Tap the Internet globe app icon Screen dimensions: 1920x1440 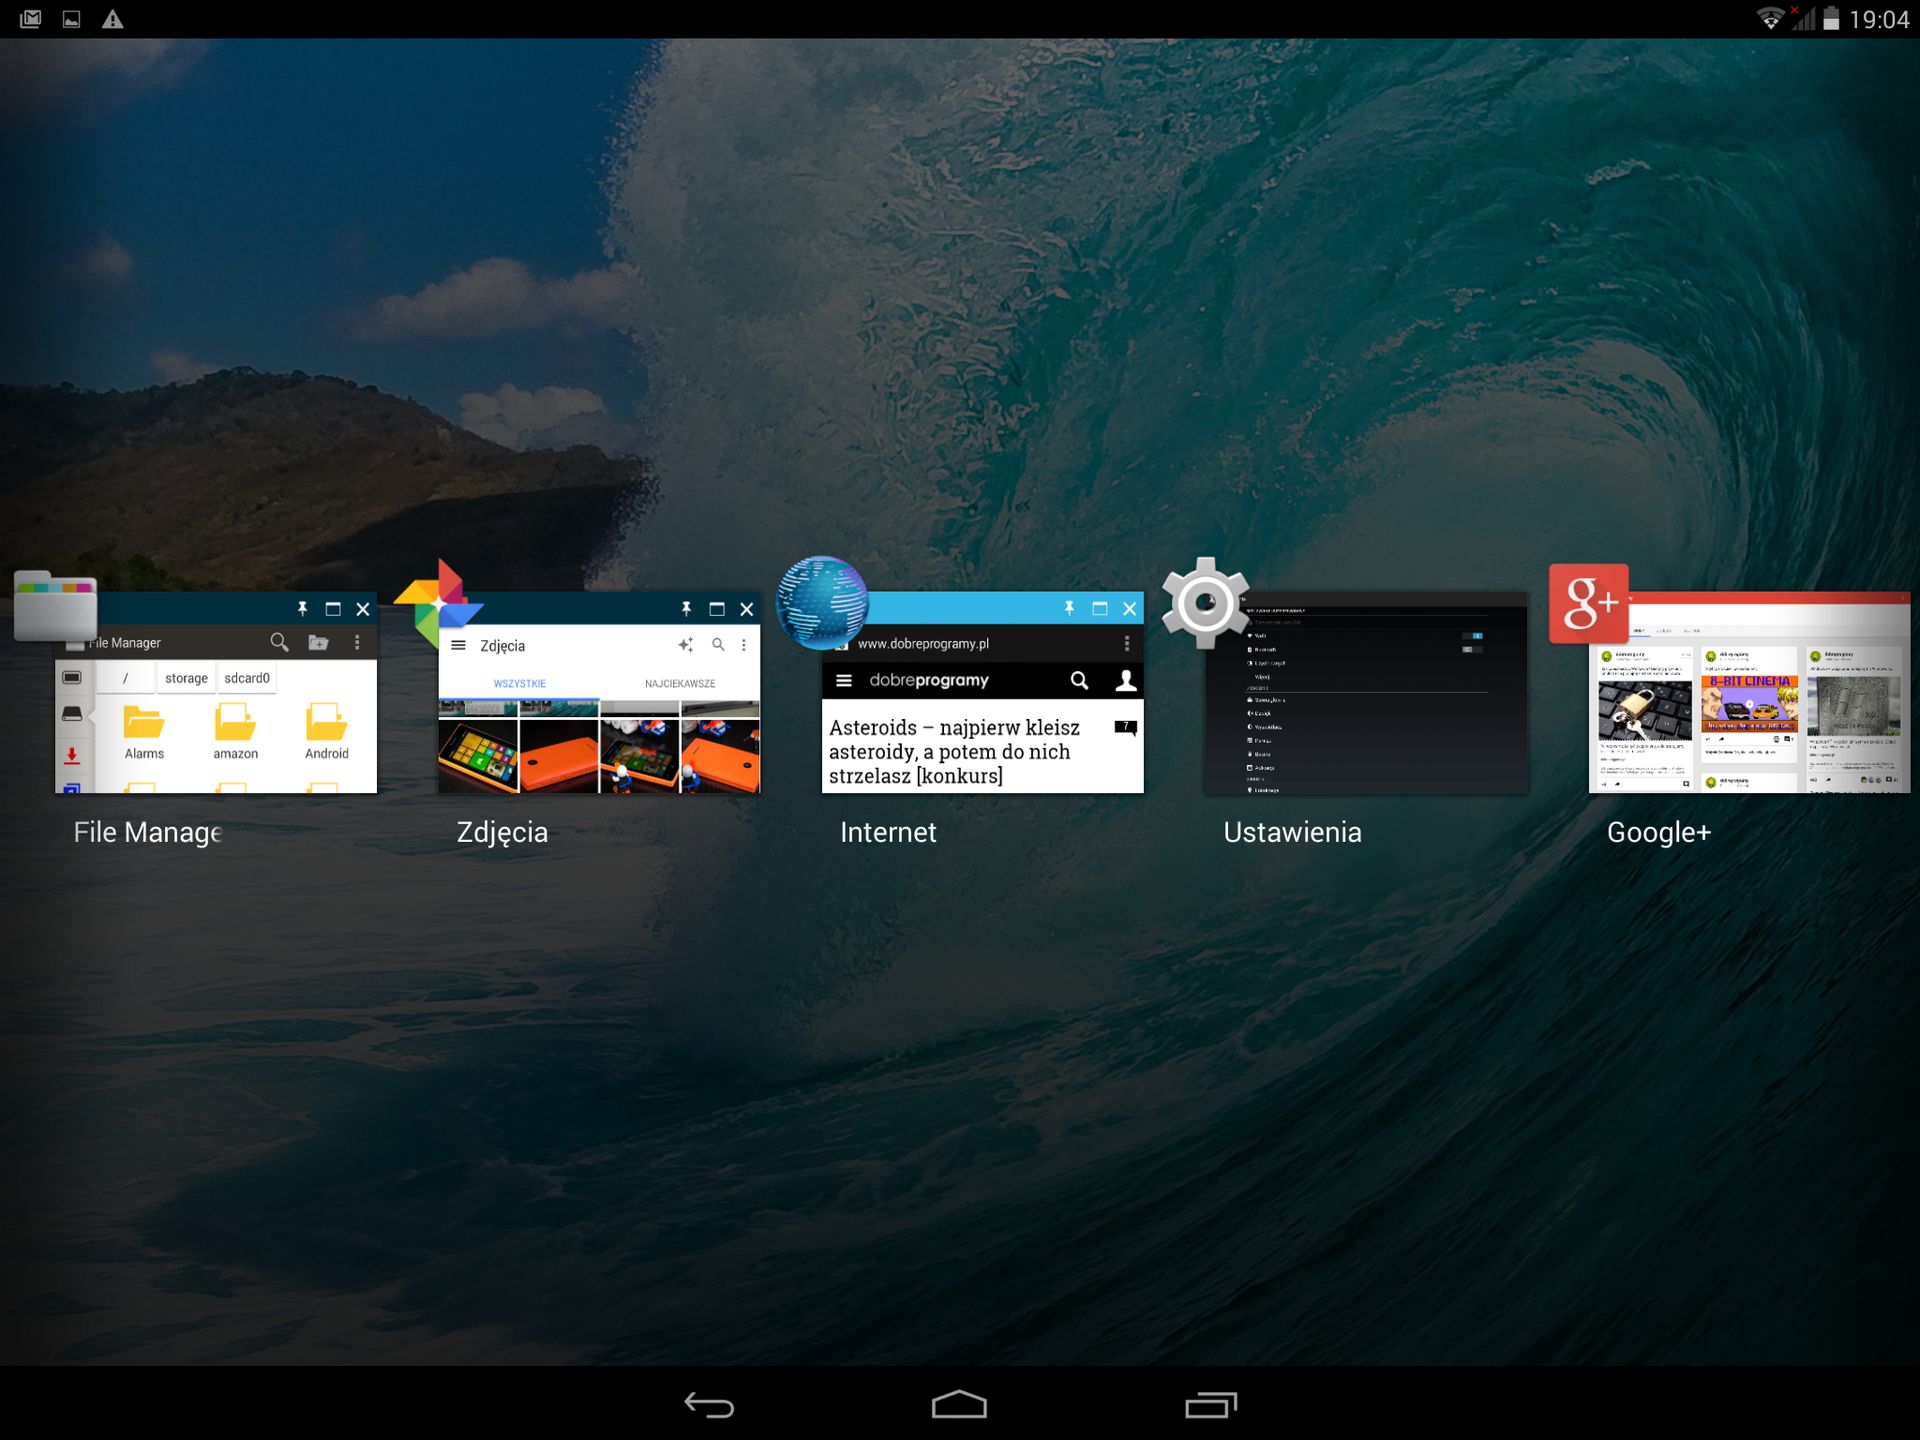pos(822,602)
